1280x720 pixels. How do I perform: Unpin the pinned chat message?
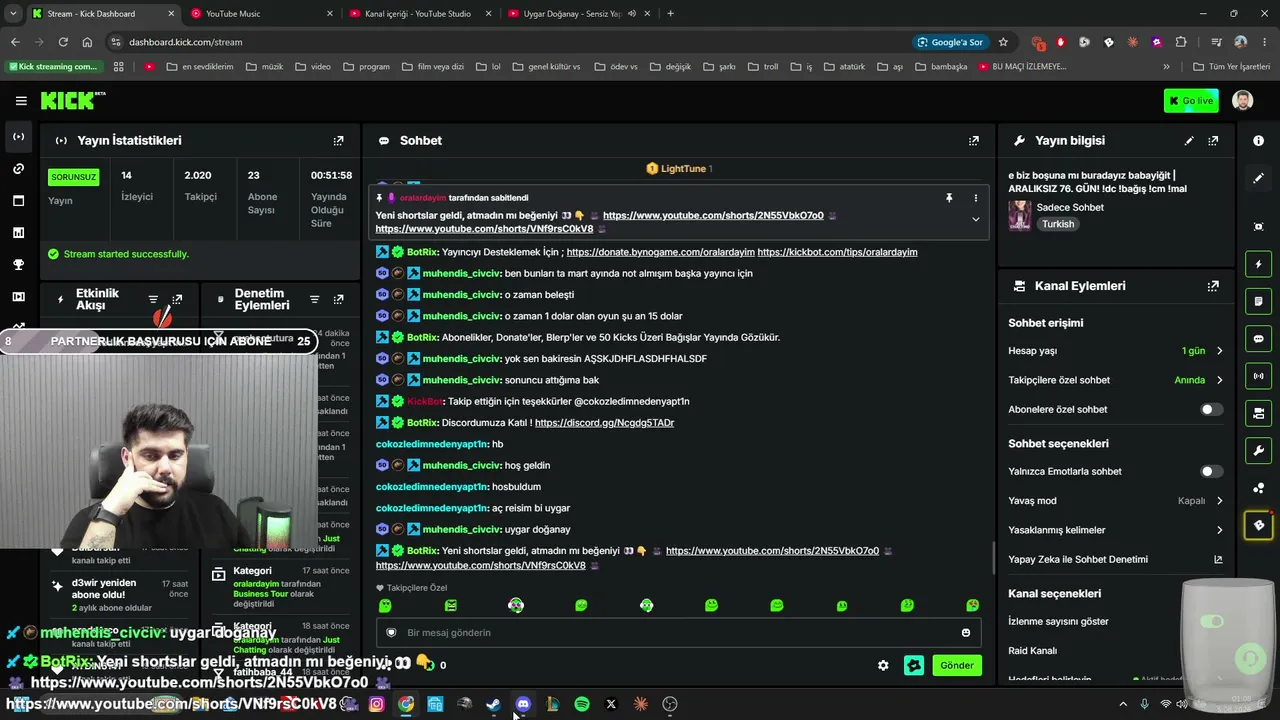(x=949, y=198)
